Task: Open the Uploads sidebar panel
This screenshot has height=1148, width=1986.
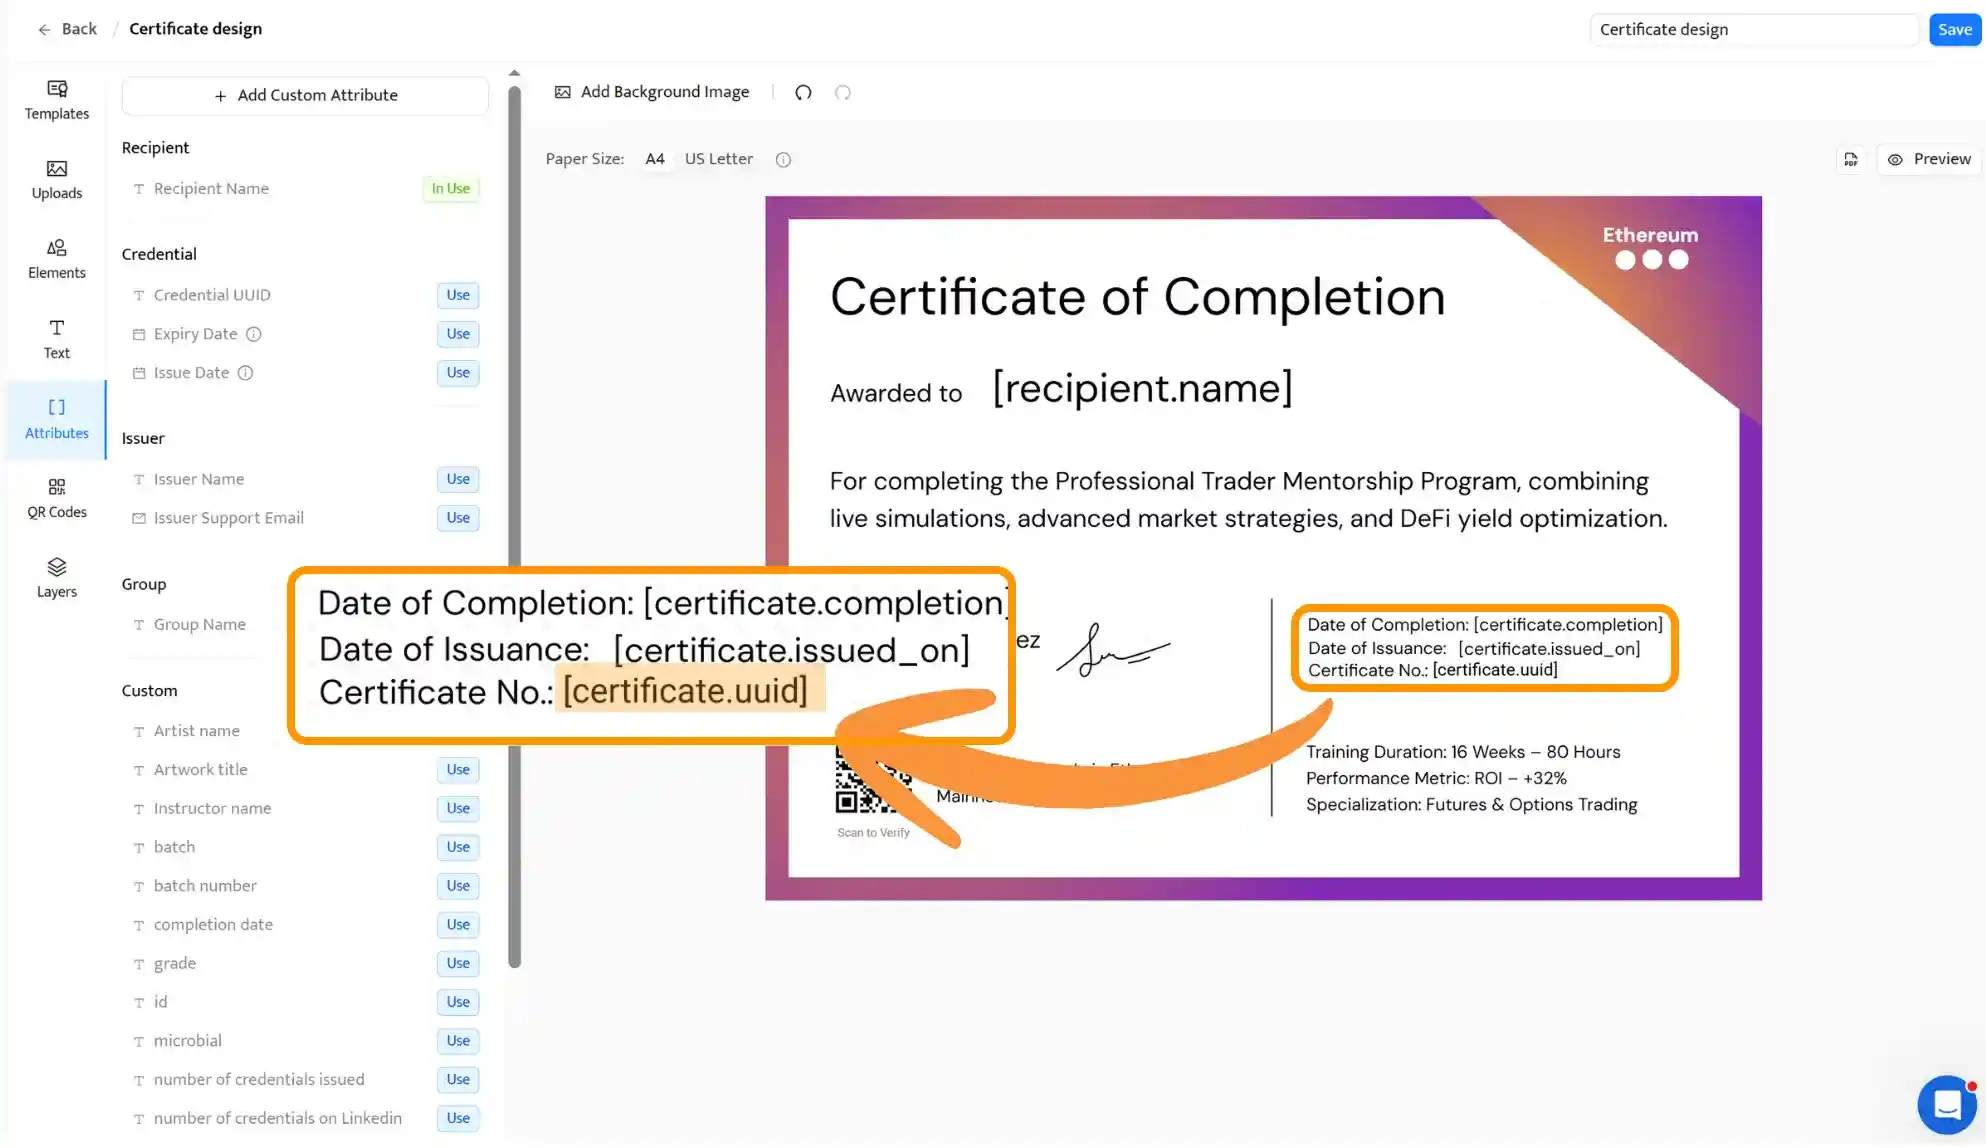Action: point(56,179)
